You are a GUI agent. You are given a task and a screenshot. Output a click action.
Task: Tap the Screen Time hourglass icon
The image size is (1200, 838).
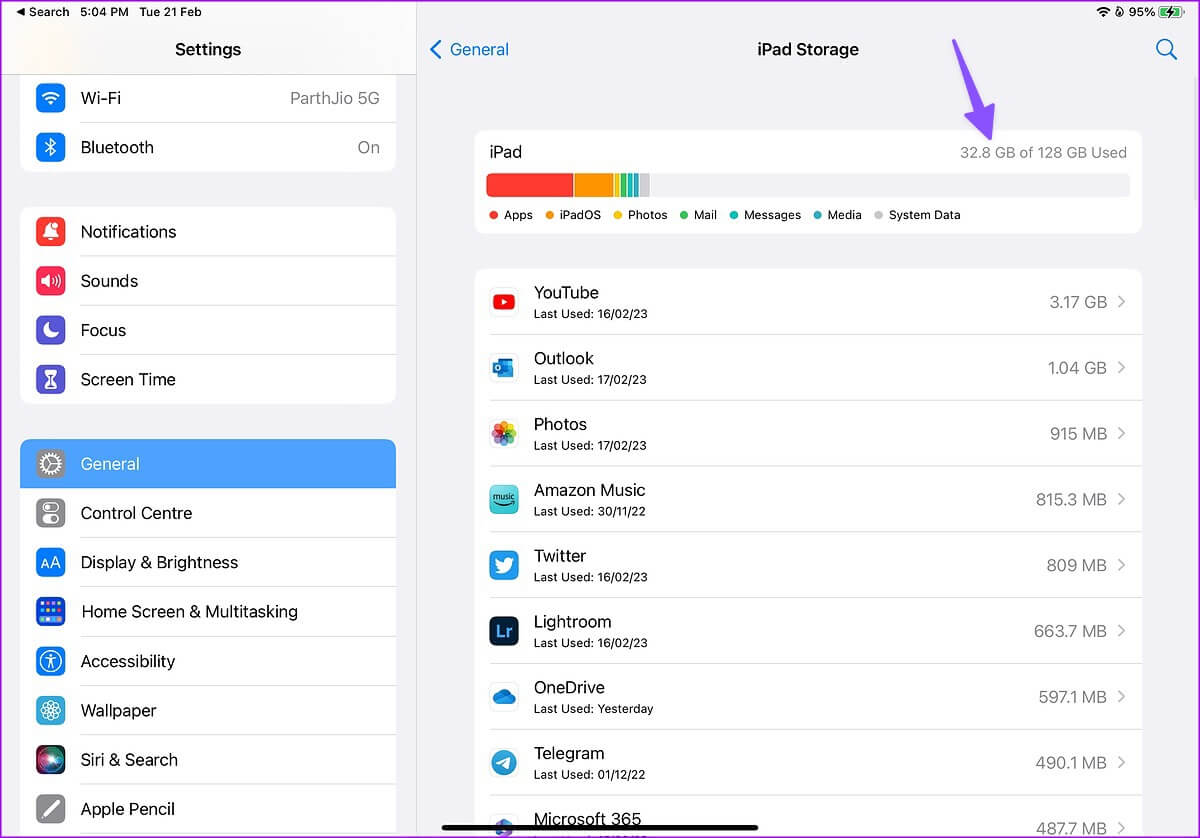click(x=51, y=379)
